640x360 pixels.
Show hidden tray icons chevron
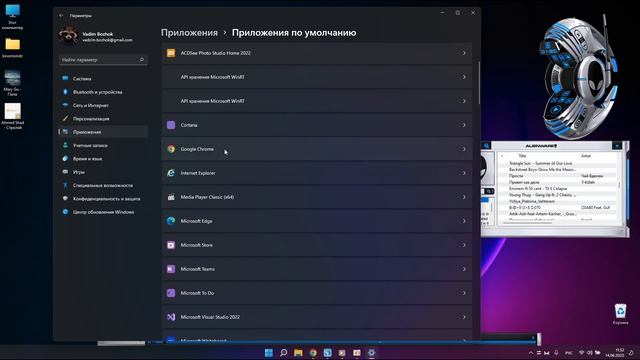[531, 353]
